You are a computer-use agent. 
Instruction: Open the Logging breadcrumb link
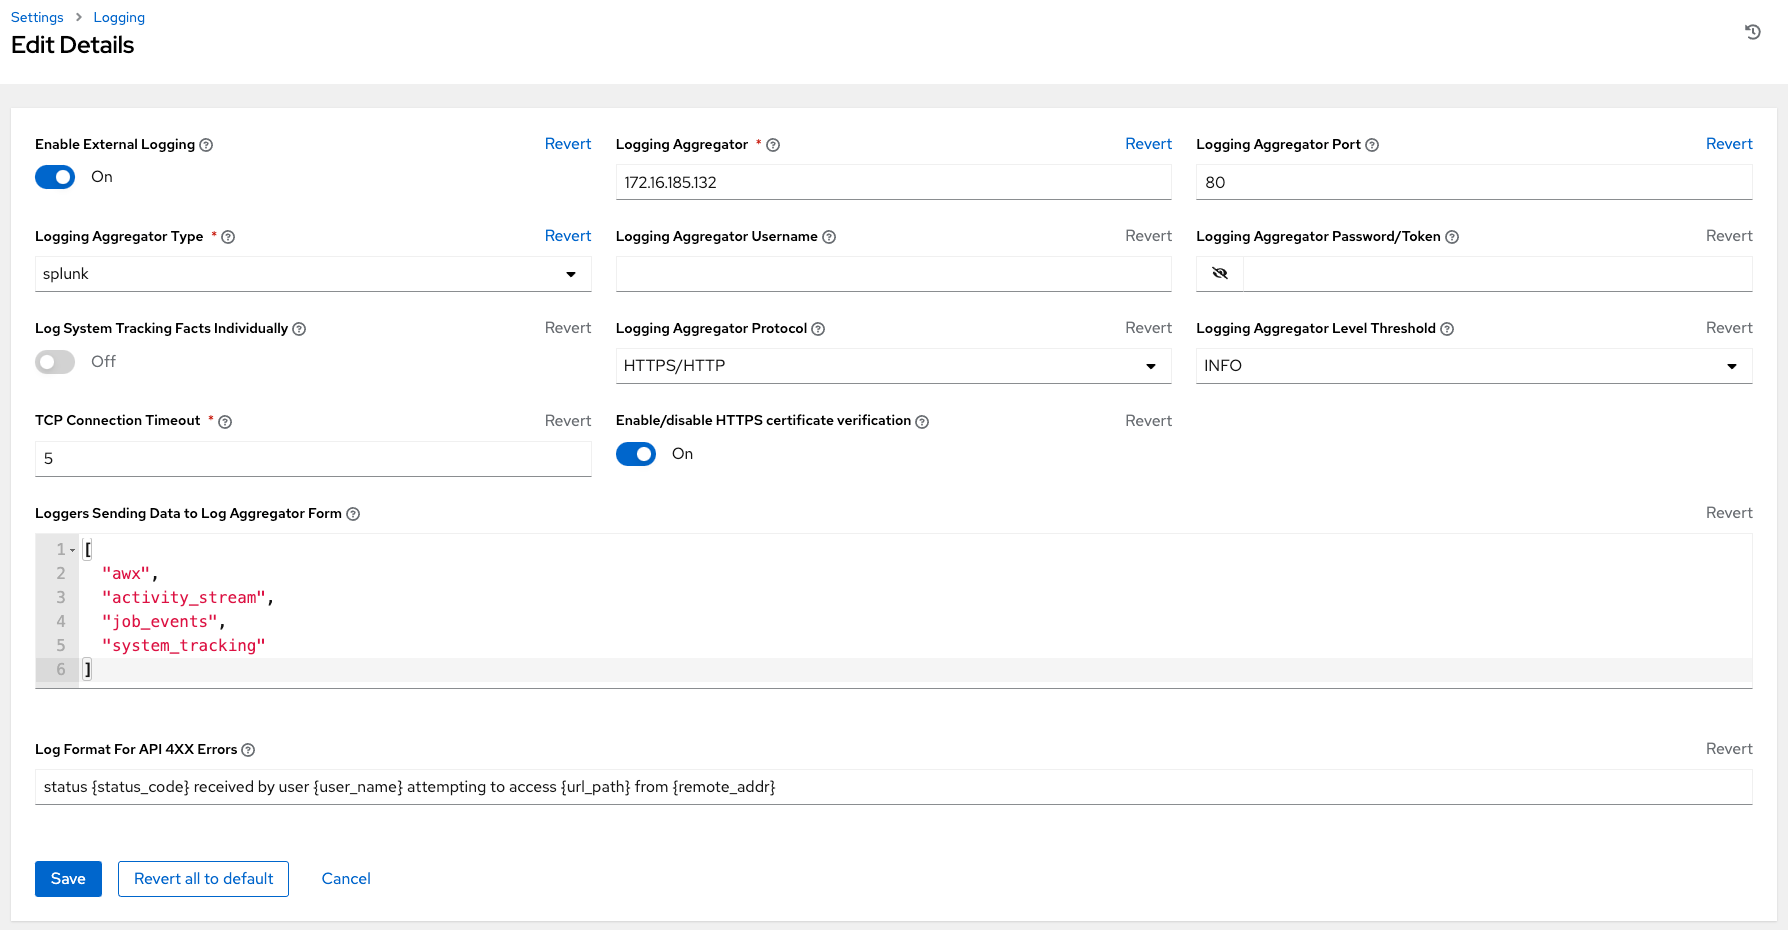click(118, 17)
